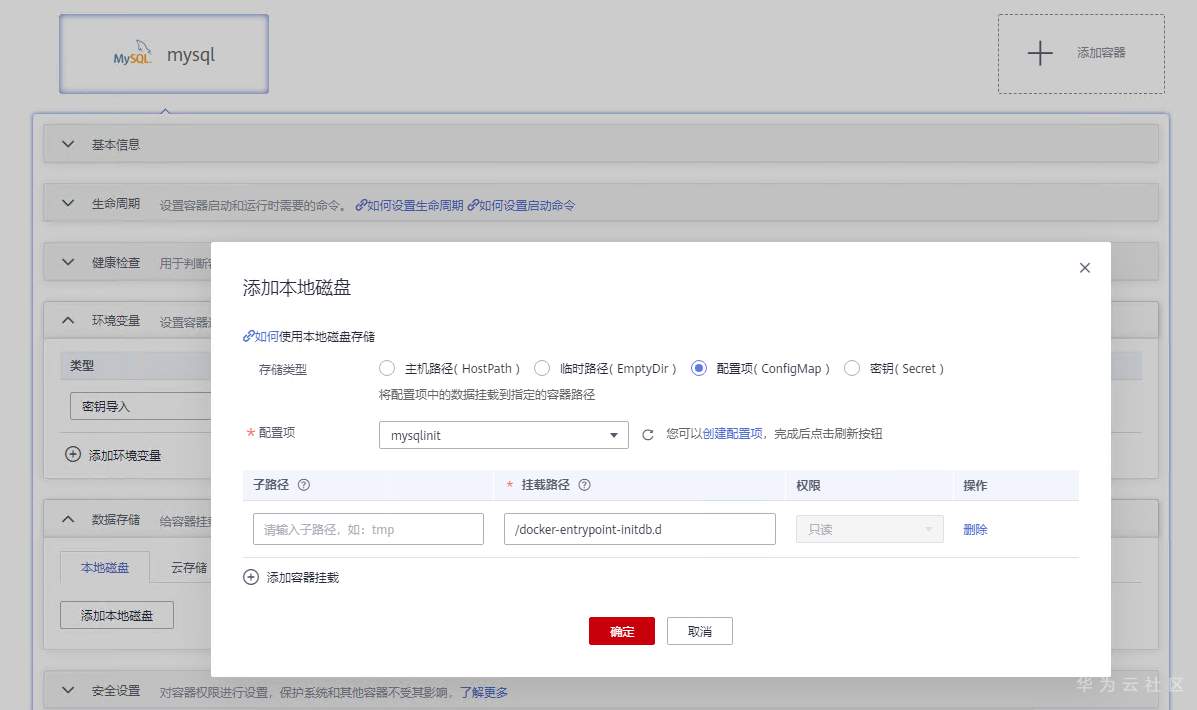This screenshot has width=1197, height=710.
Task: Click 删除 link in mount row
Action: [975, 529]
